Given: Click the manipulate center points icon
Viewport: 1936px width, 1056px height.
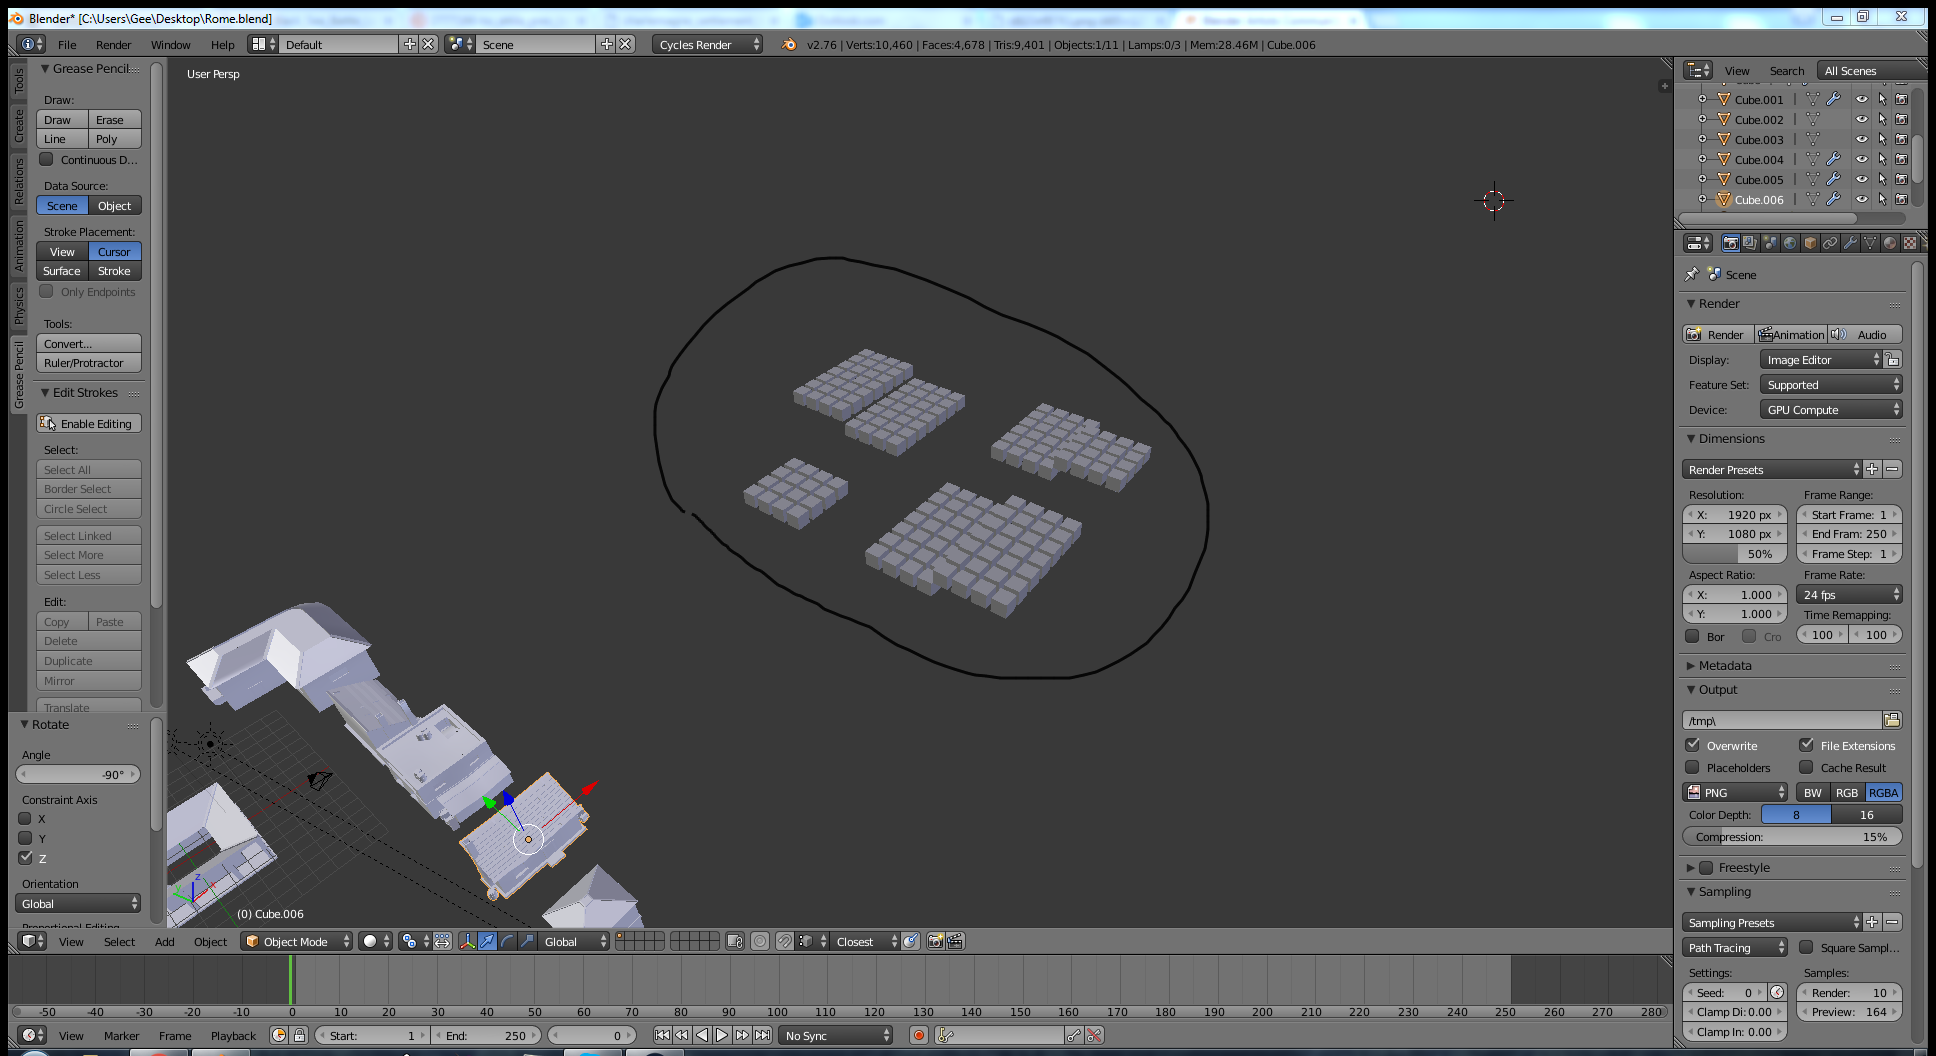Looking at the screenshot, I should click(443, 941).
